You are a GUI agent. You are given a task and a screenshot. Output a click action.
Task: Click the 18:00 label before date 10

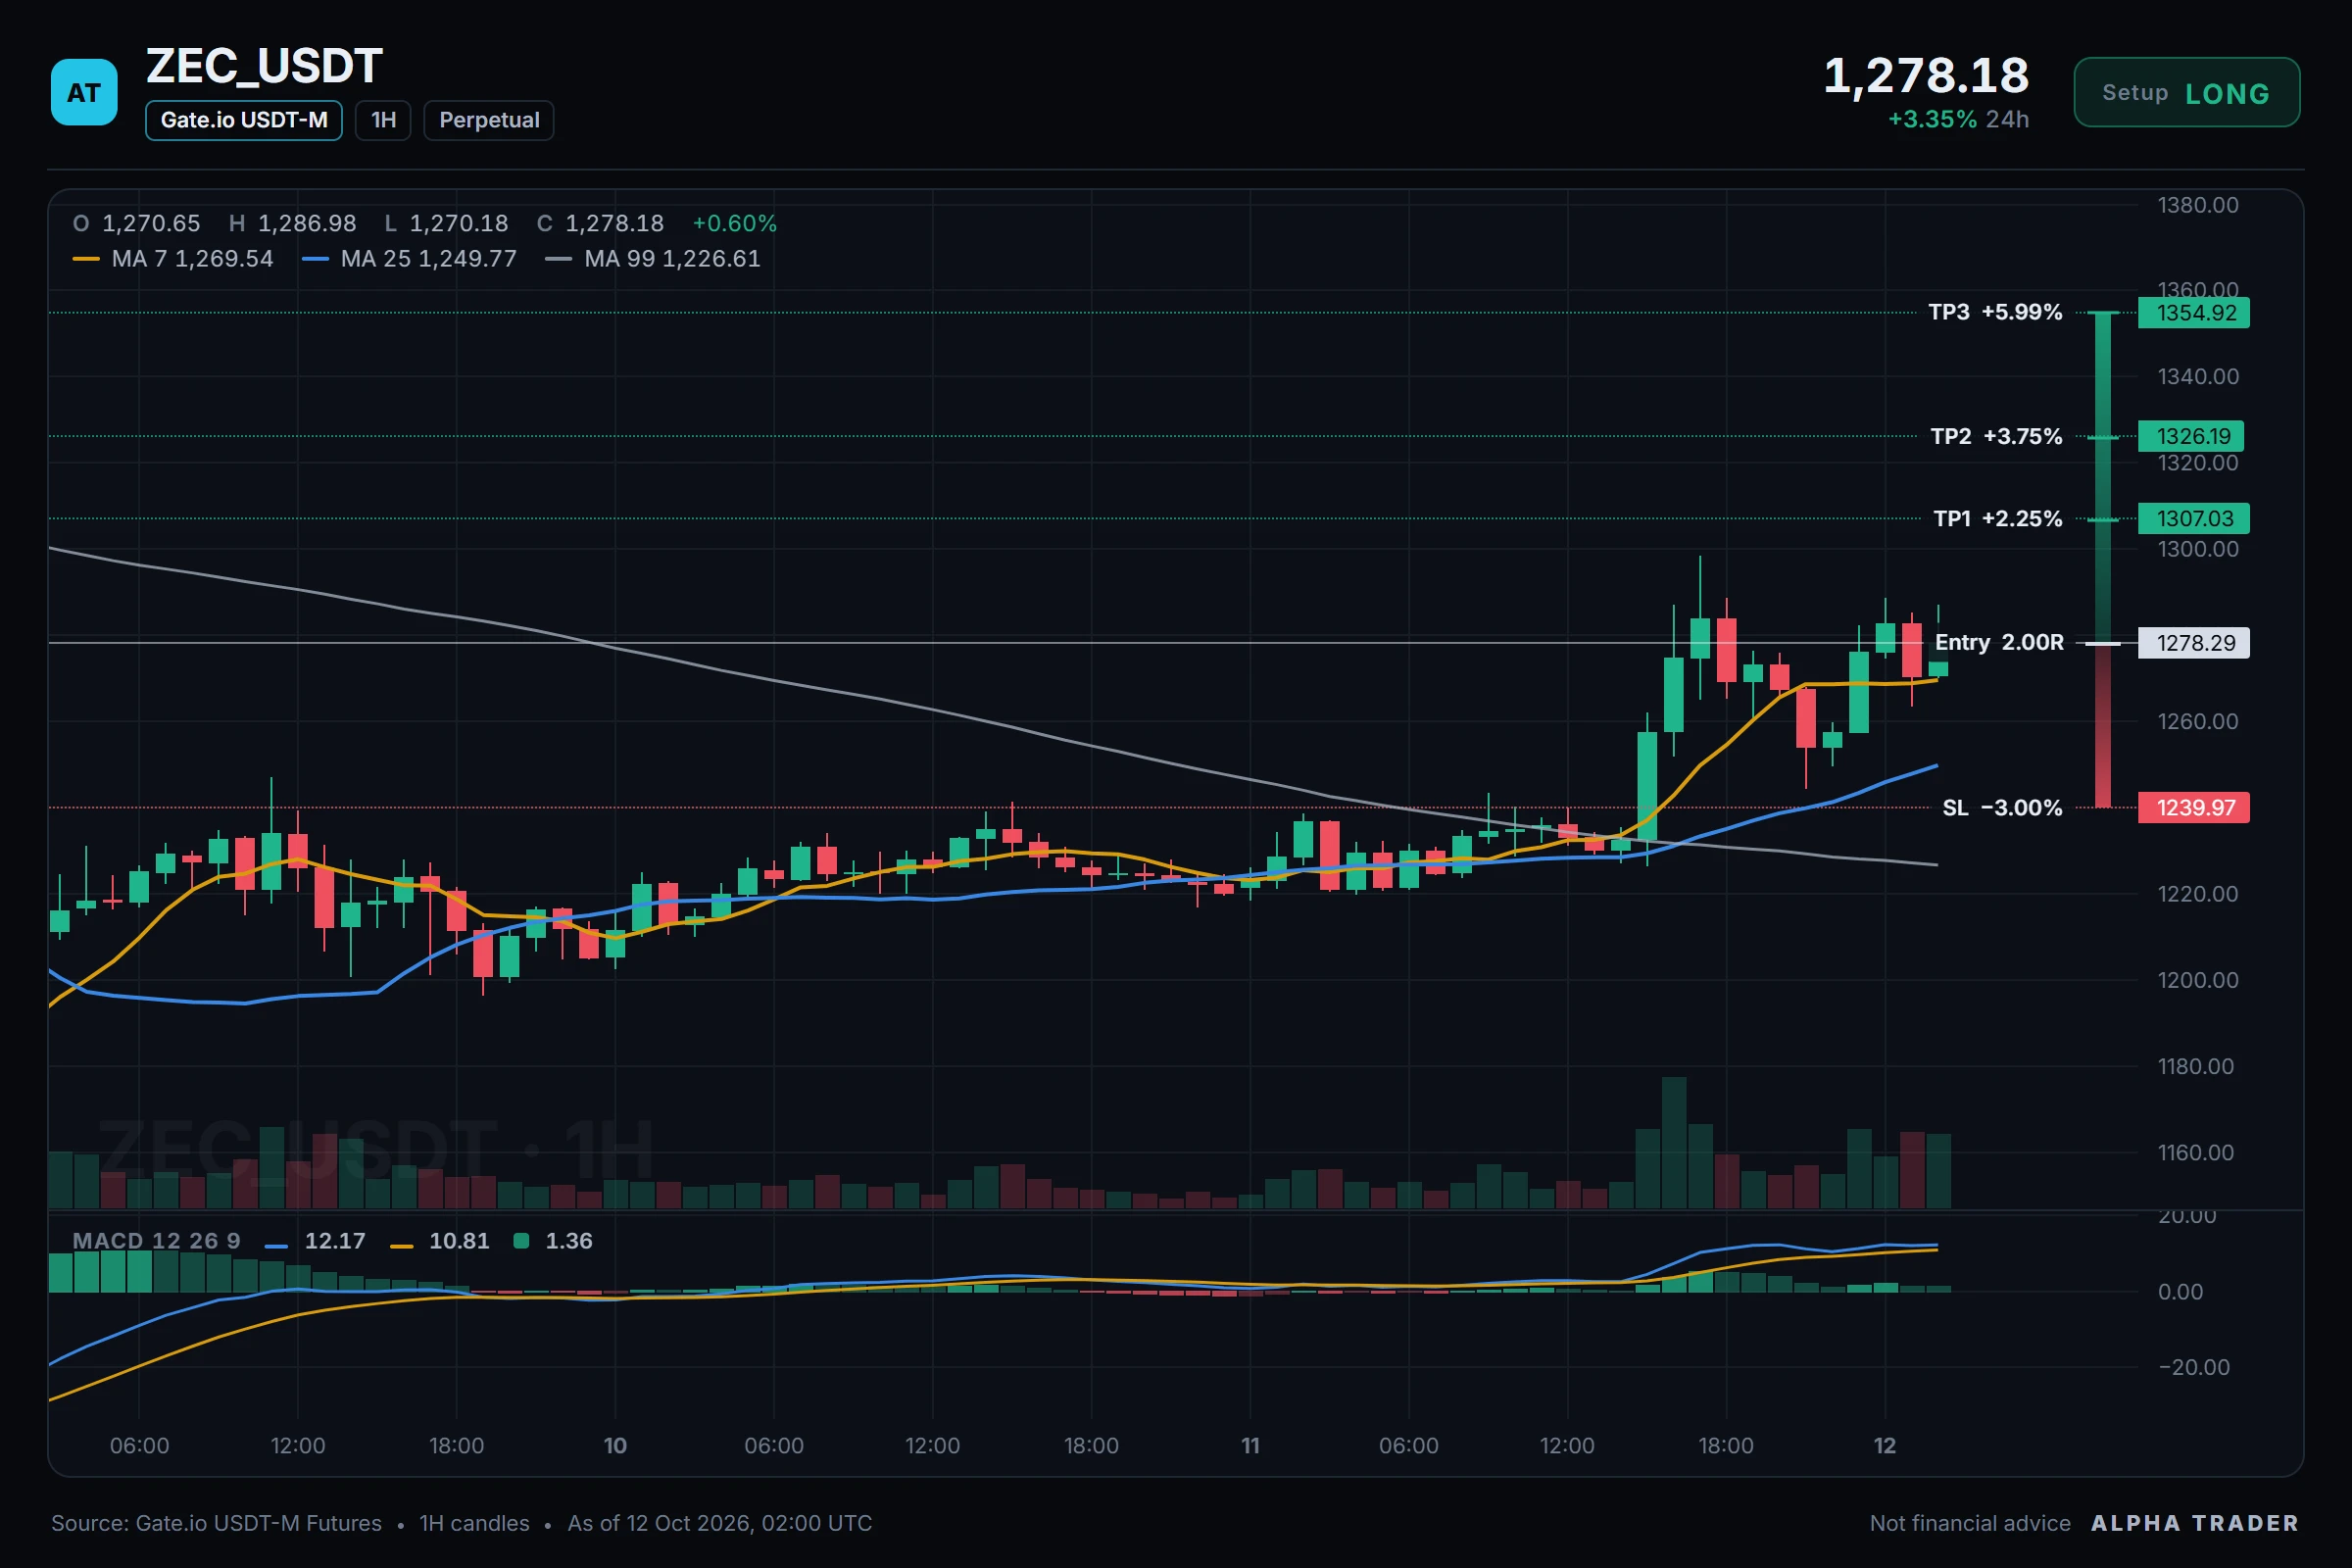tap(456, 1446)
